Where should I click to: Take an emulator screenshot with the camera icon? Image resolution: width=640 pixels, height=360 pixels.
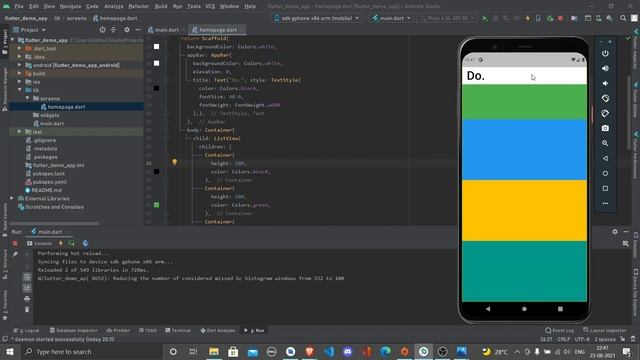click(x=605, y=128)
